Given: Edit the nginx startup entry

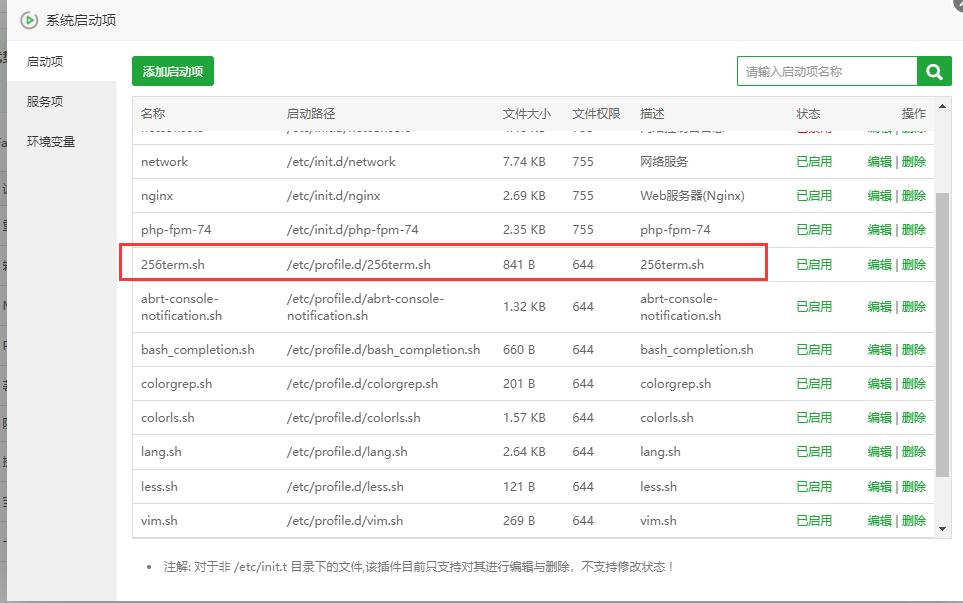Looking at the screenshot, I should click(x=878, y=195).
